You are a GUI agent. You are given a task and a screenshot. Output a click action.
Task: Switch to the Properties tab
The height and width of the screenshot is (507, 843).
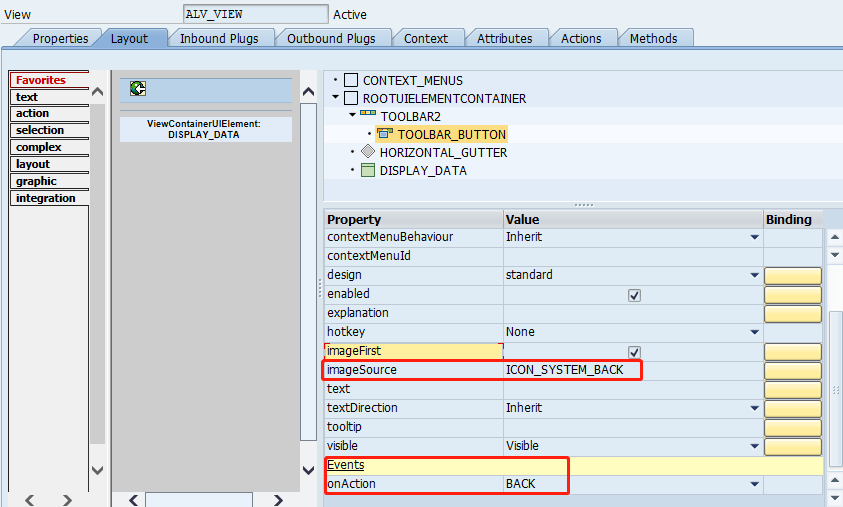coord(60,39)
